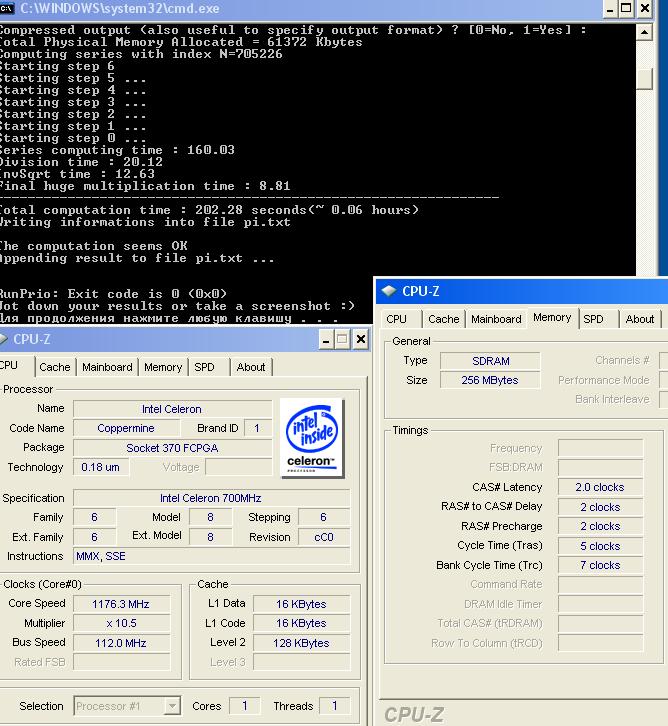Switch to Mainboard tab in the right CPU-Z window
Image resolution: width=668 pixels, height=726 pixels.
(x=496, y=319)
